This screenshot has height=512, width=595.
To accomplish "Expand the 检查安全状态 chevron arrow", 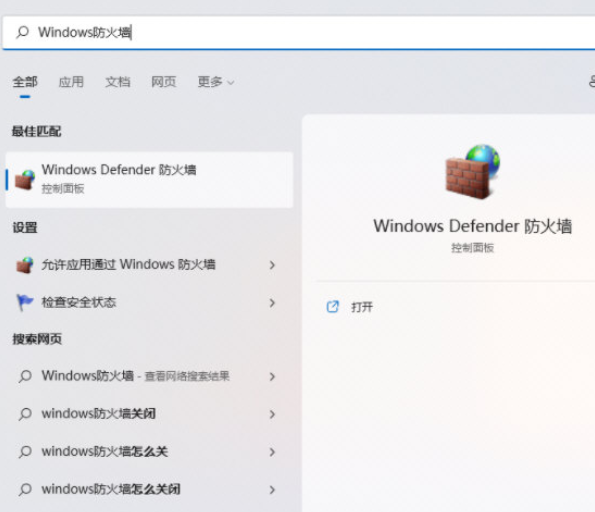I will tap(272, 303).
